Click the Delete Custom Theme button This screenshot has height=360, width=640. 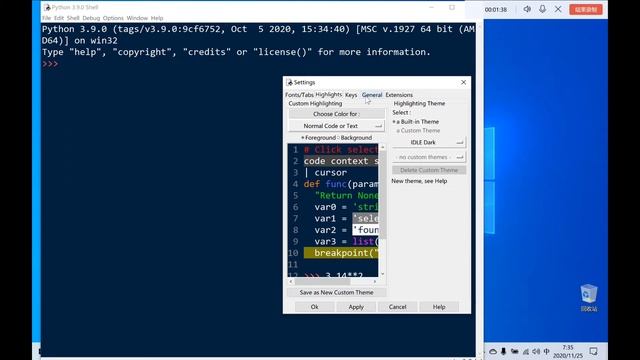point(429,170)
